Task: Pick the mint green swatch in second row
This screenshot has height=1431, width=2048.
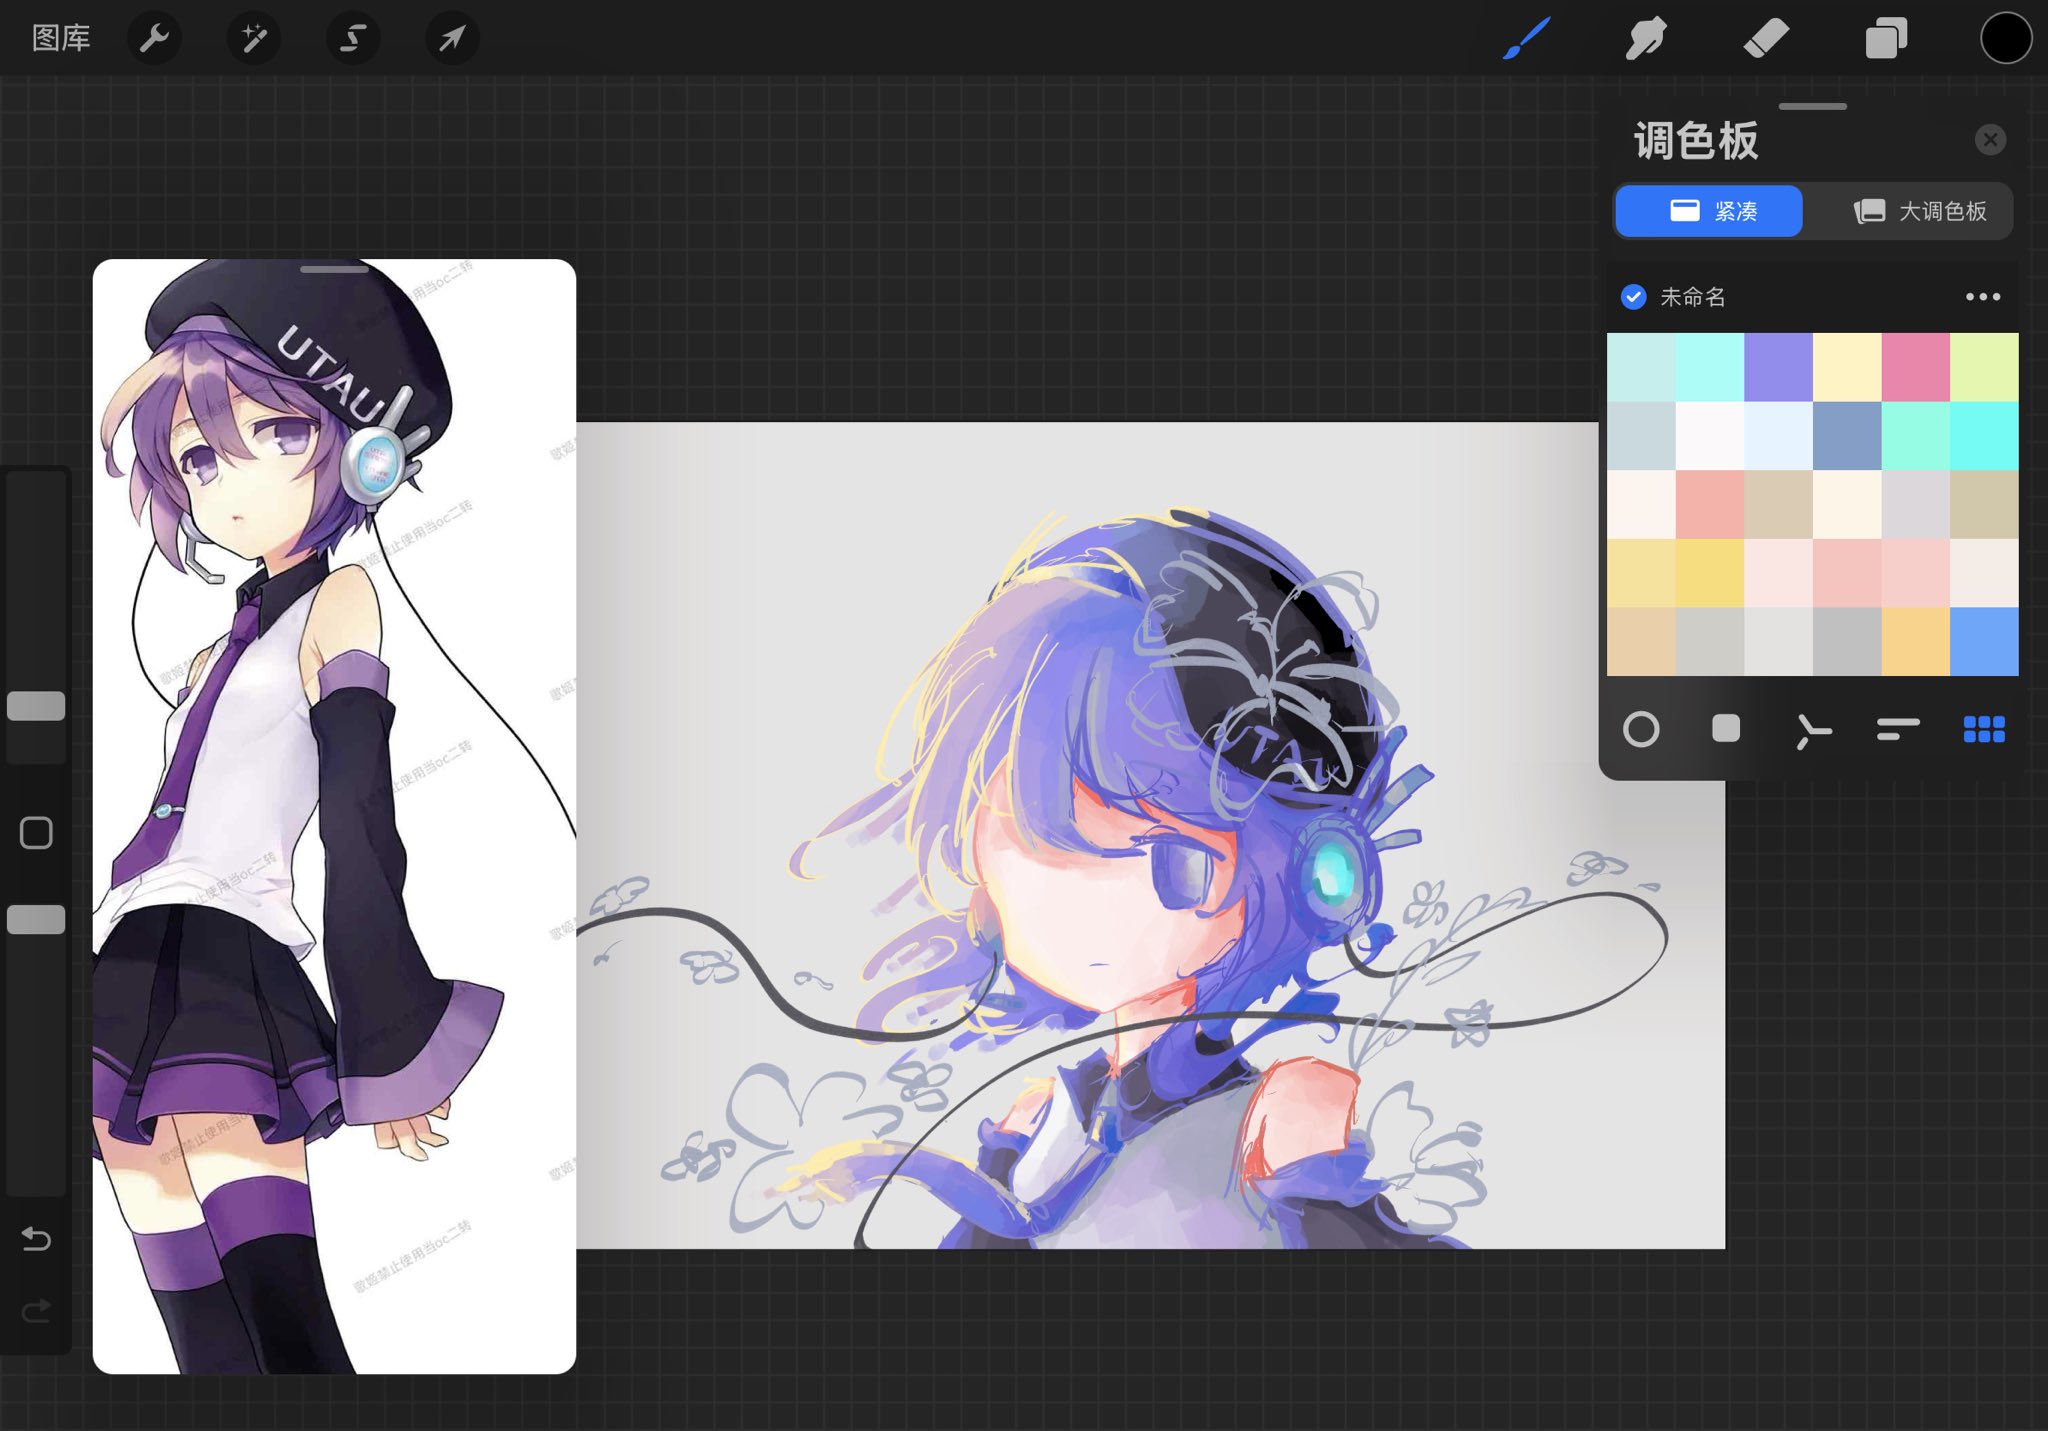Action: [1915, 436]
